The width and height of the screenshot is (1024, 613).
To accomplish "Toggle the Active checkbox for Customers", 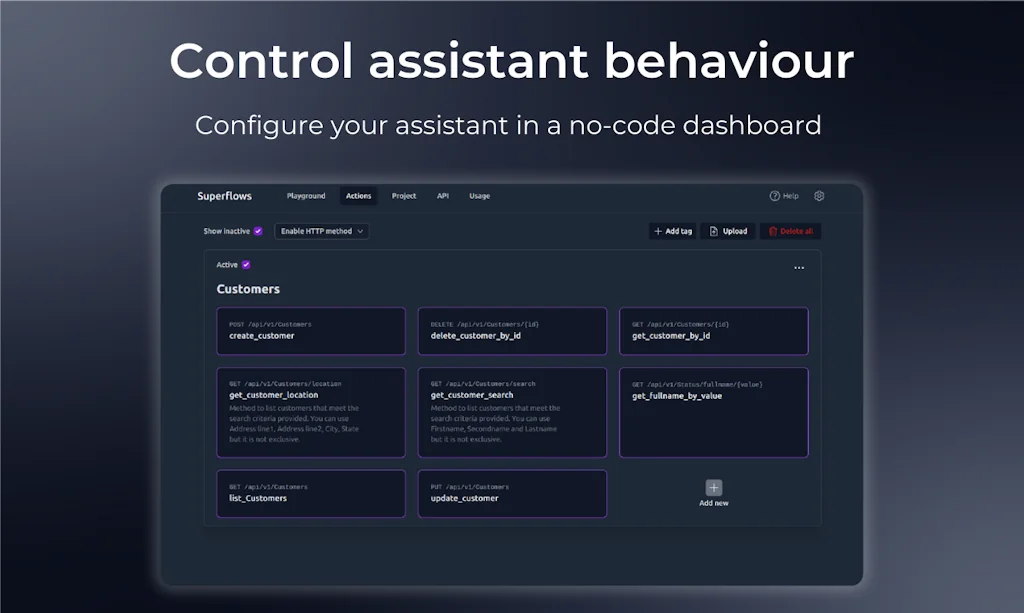I will coord(246,265).
